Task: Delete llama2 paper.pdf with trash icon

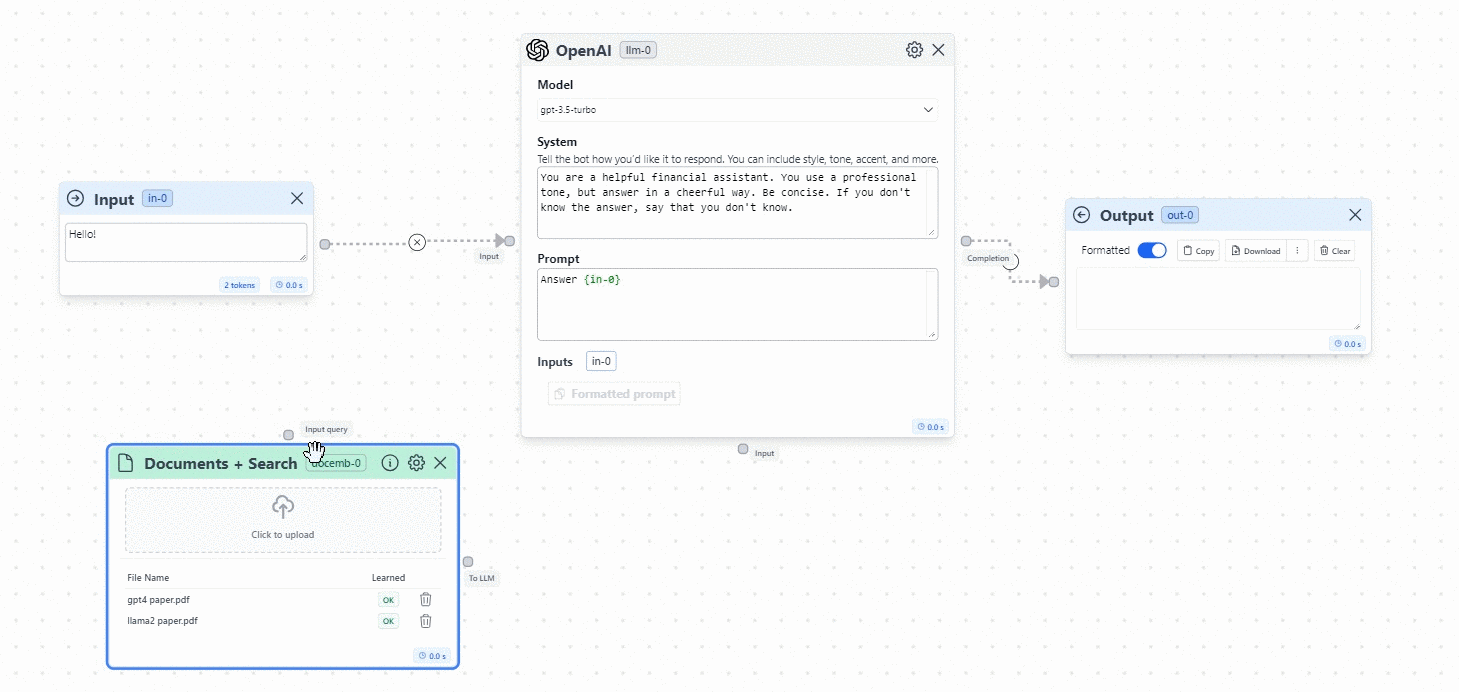Action: click(x=425, y=621)
